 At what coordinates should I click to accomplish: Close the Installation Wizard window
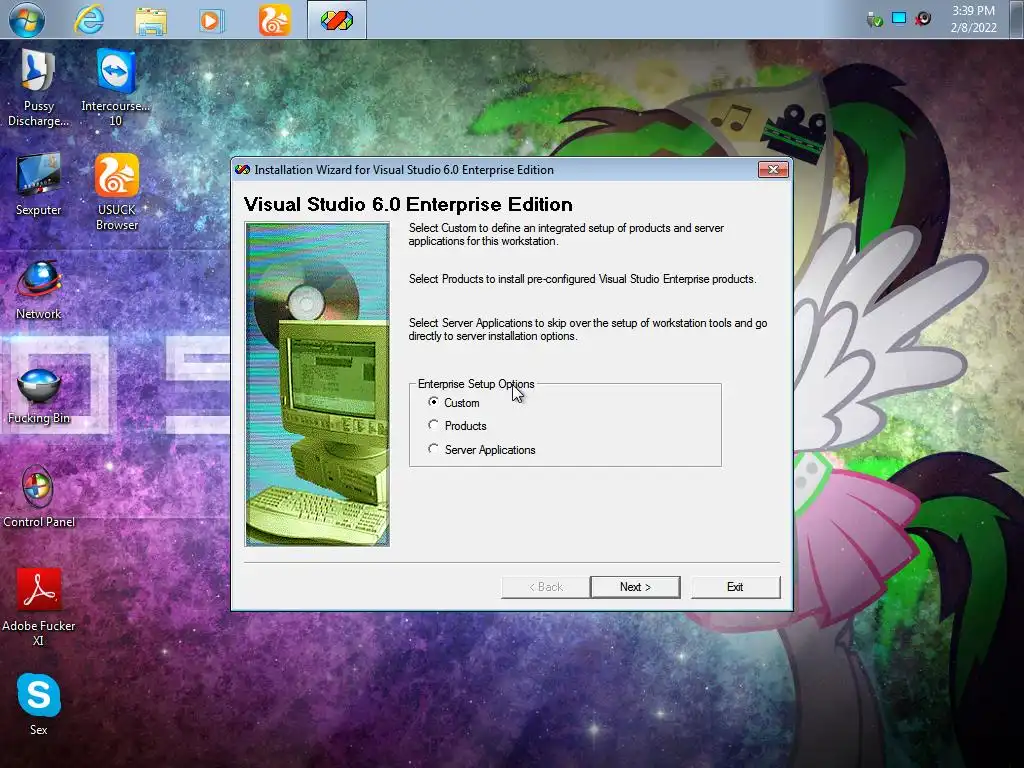point(773,170)
